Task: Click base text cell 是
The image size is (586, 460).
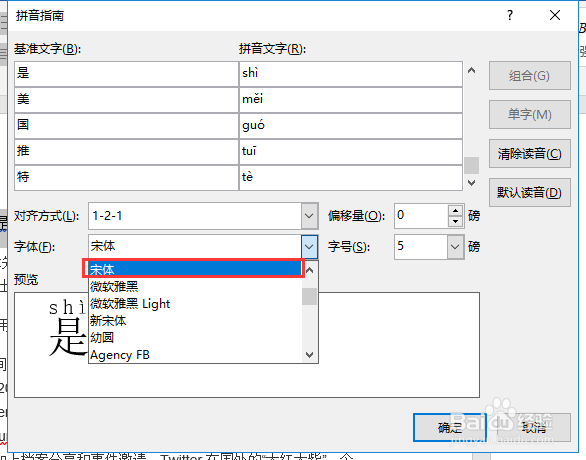Action: (126, 74)
